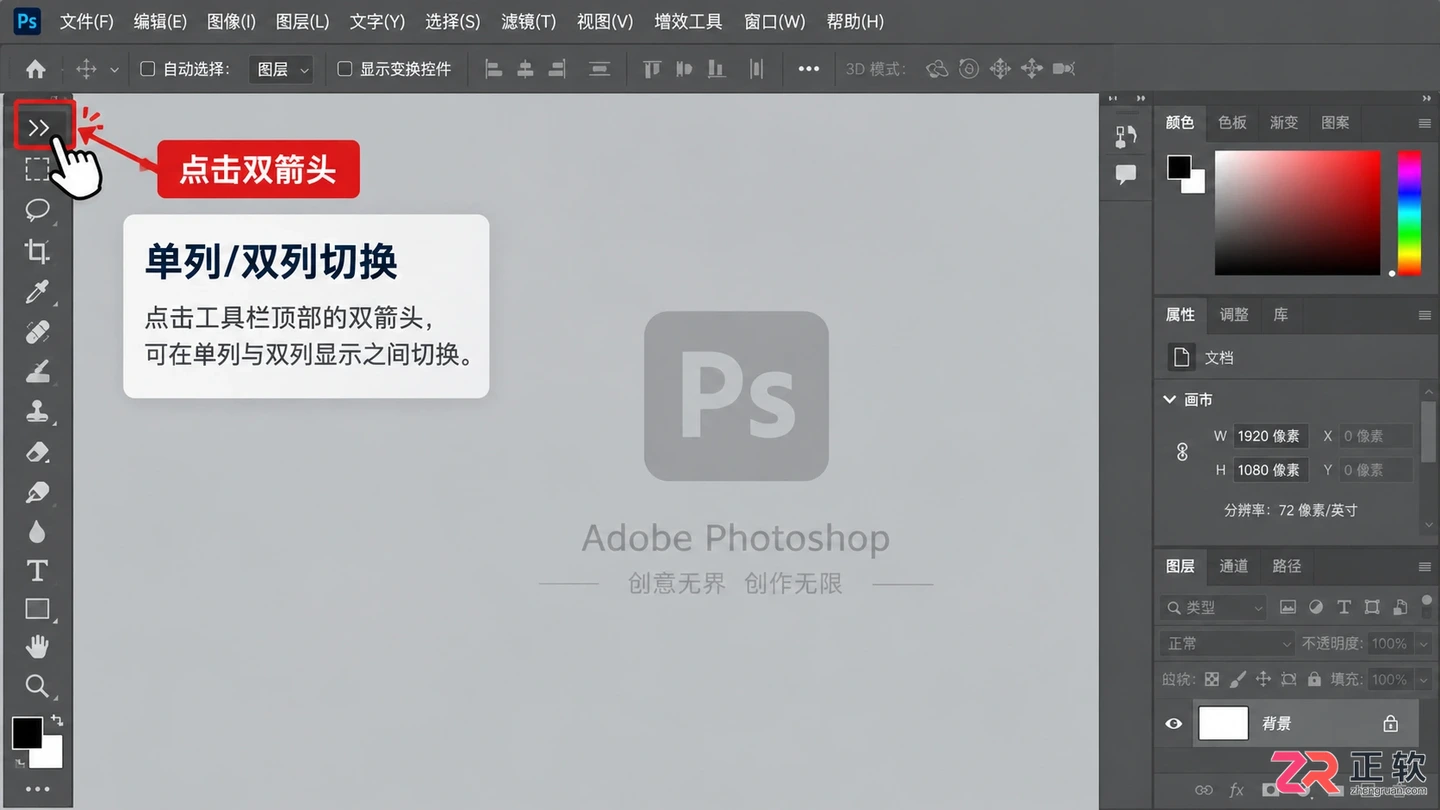Align right edges in options bar
The height and width of the screenshot is (810, 1440).
pyautogui.click(x=557, y=69)
